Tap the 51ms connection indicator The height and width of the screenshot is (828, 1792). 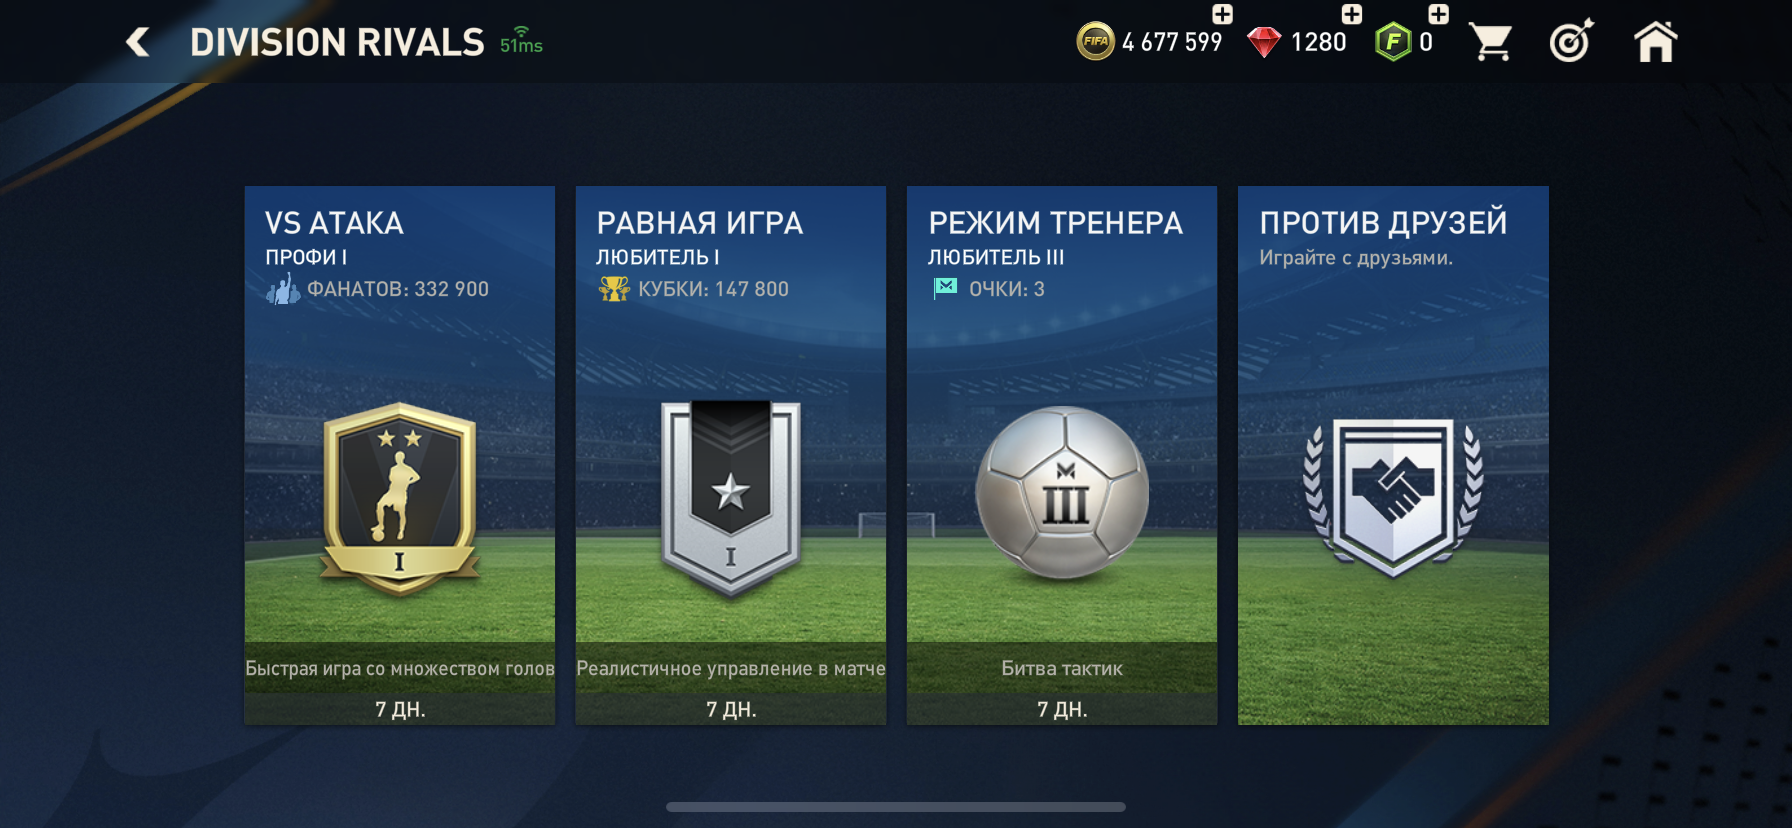521,41
